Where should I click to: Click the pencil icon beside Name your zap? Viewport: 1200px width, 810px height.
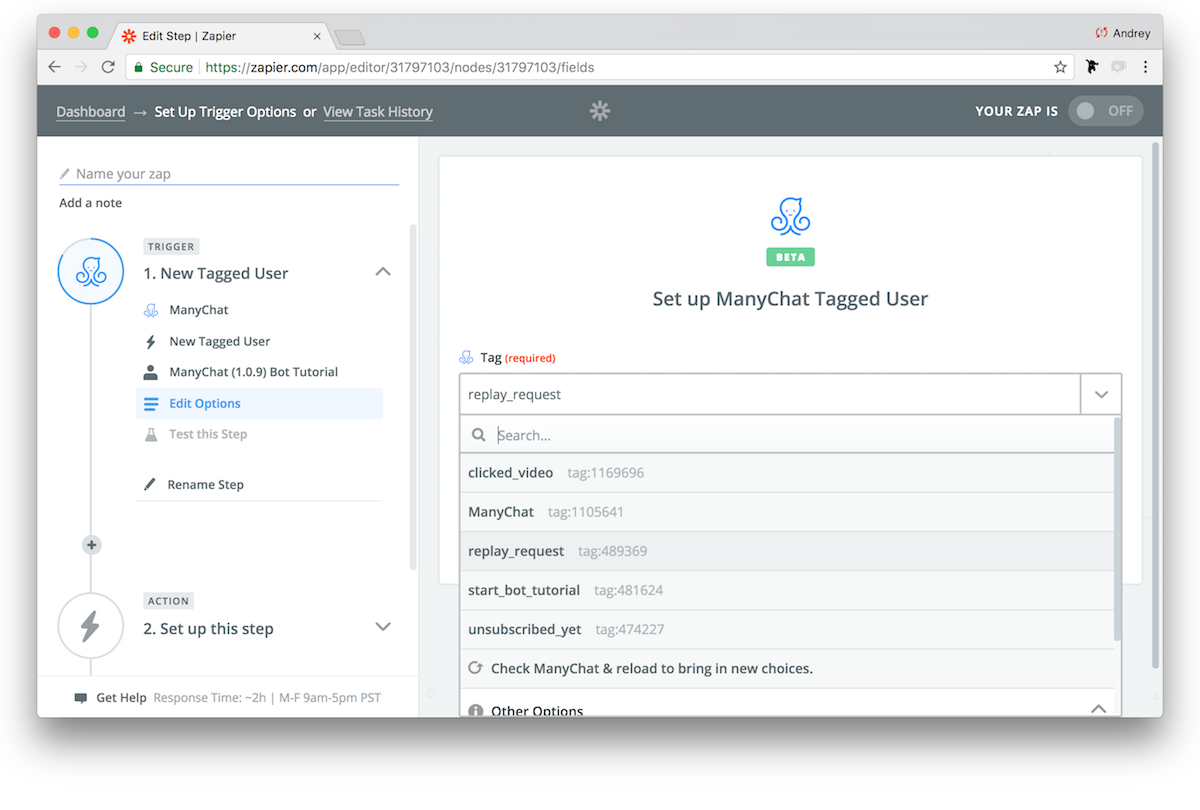[x=65, y=174]
